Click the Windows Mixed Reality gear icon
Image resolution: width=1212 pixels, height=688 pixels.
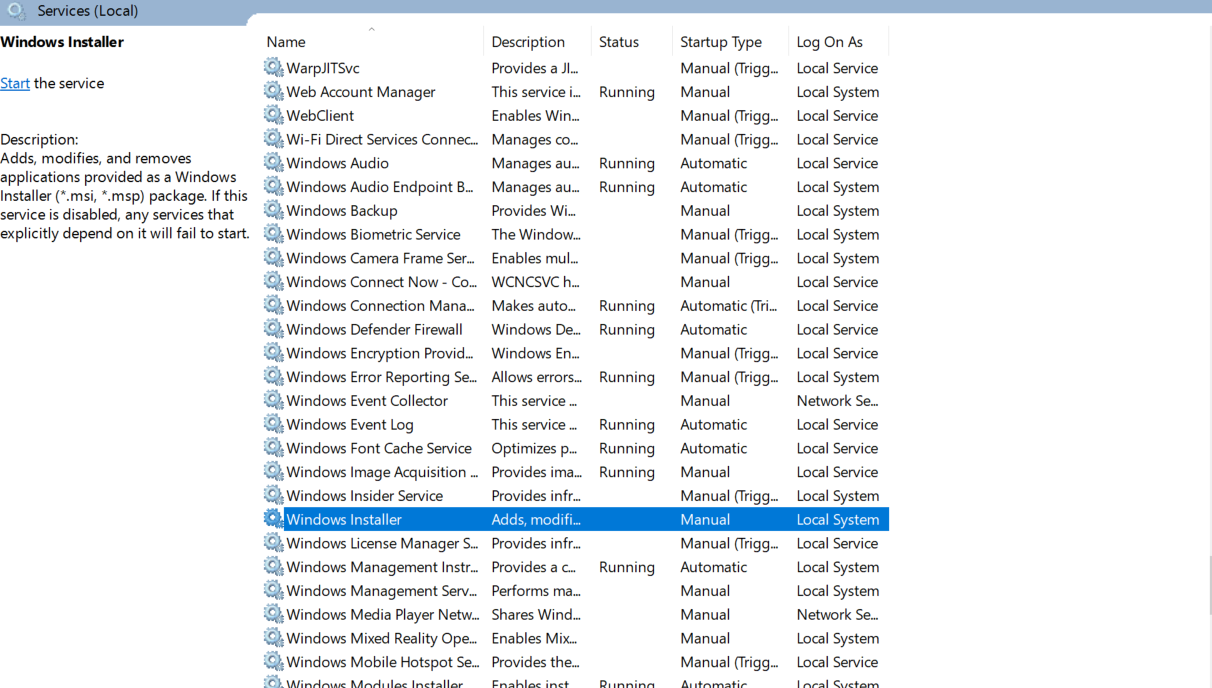pos(273,638)
